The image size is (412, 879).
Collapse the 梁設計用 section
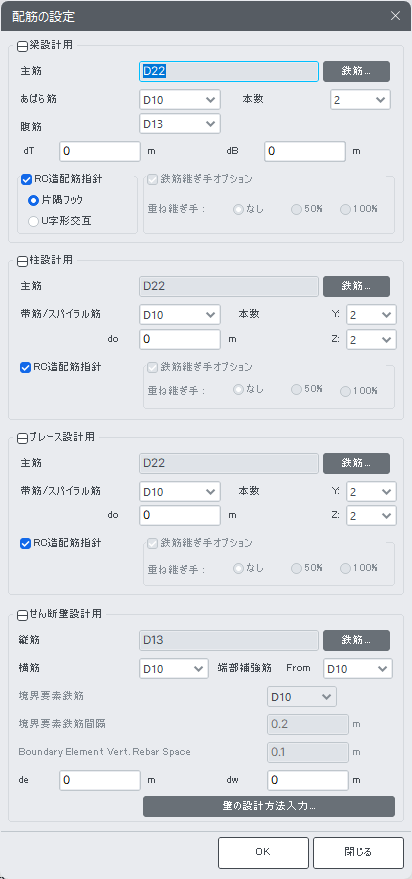pyautogui.click(x=22, y=47)
